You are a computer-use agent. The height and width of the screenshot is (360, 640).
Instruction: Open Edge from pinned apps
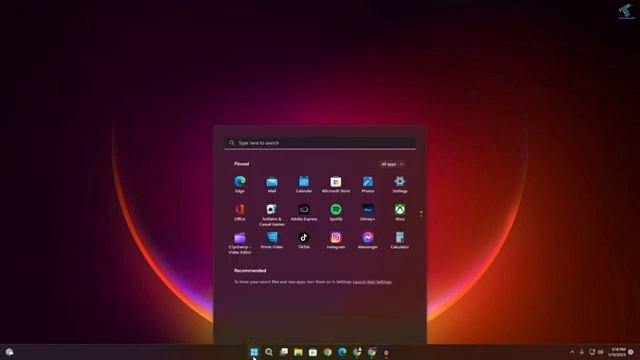tap(240, 184)
